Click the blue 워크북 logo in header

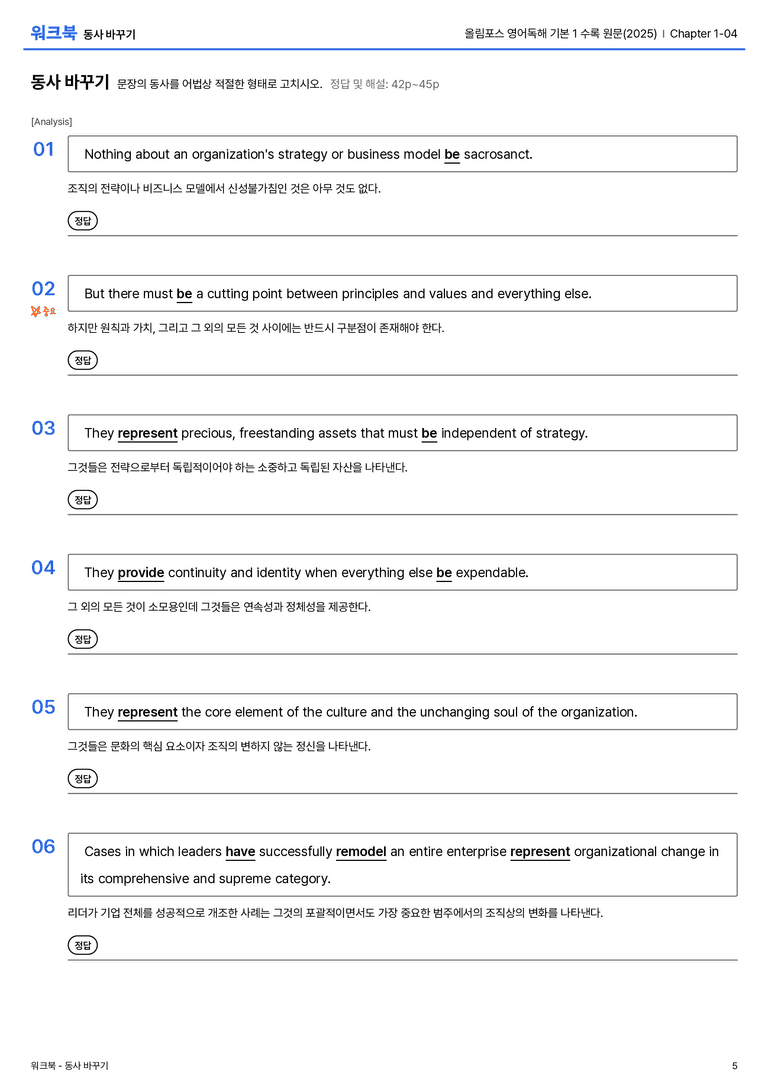(x=53, y=32)
